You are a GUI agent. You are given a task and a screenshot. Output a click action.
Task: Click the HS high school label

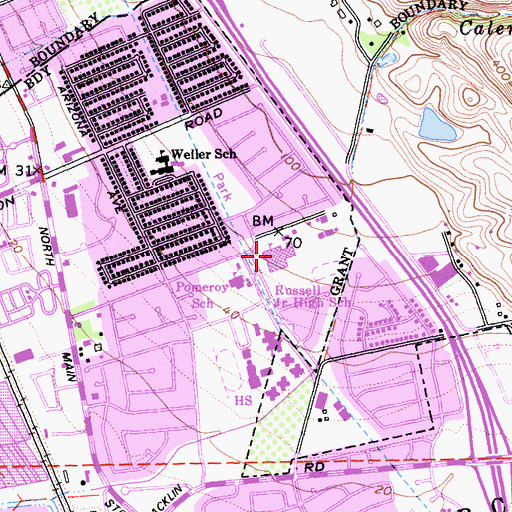point(243,400)
